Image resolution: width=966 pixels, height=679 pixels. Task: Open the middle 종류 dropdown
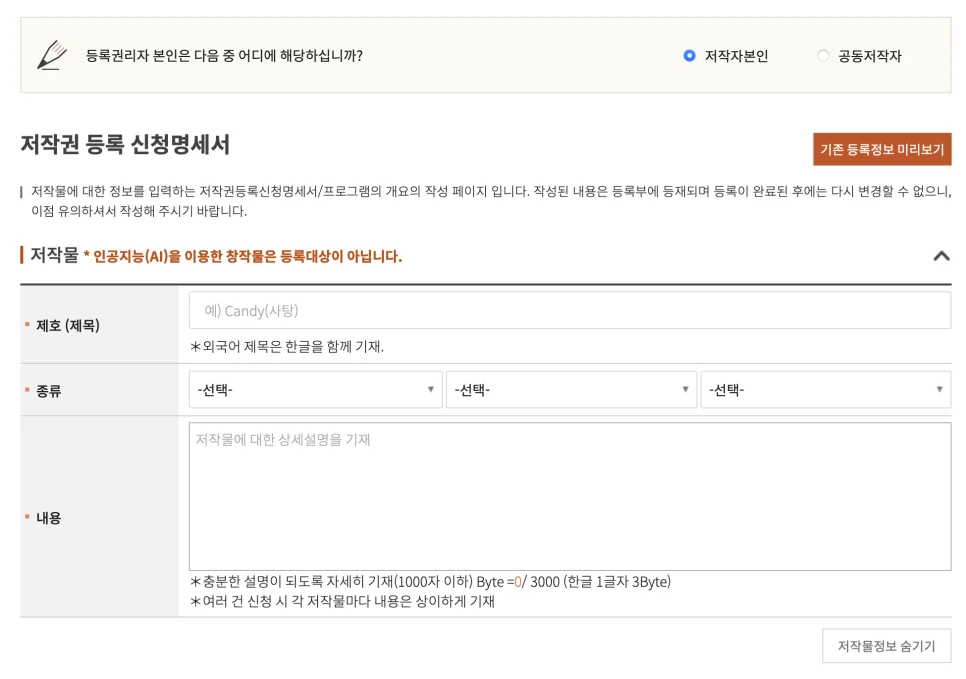click(x=571, y=390)
